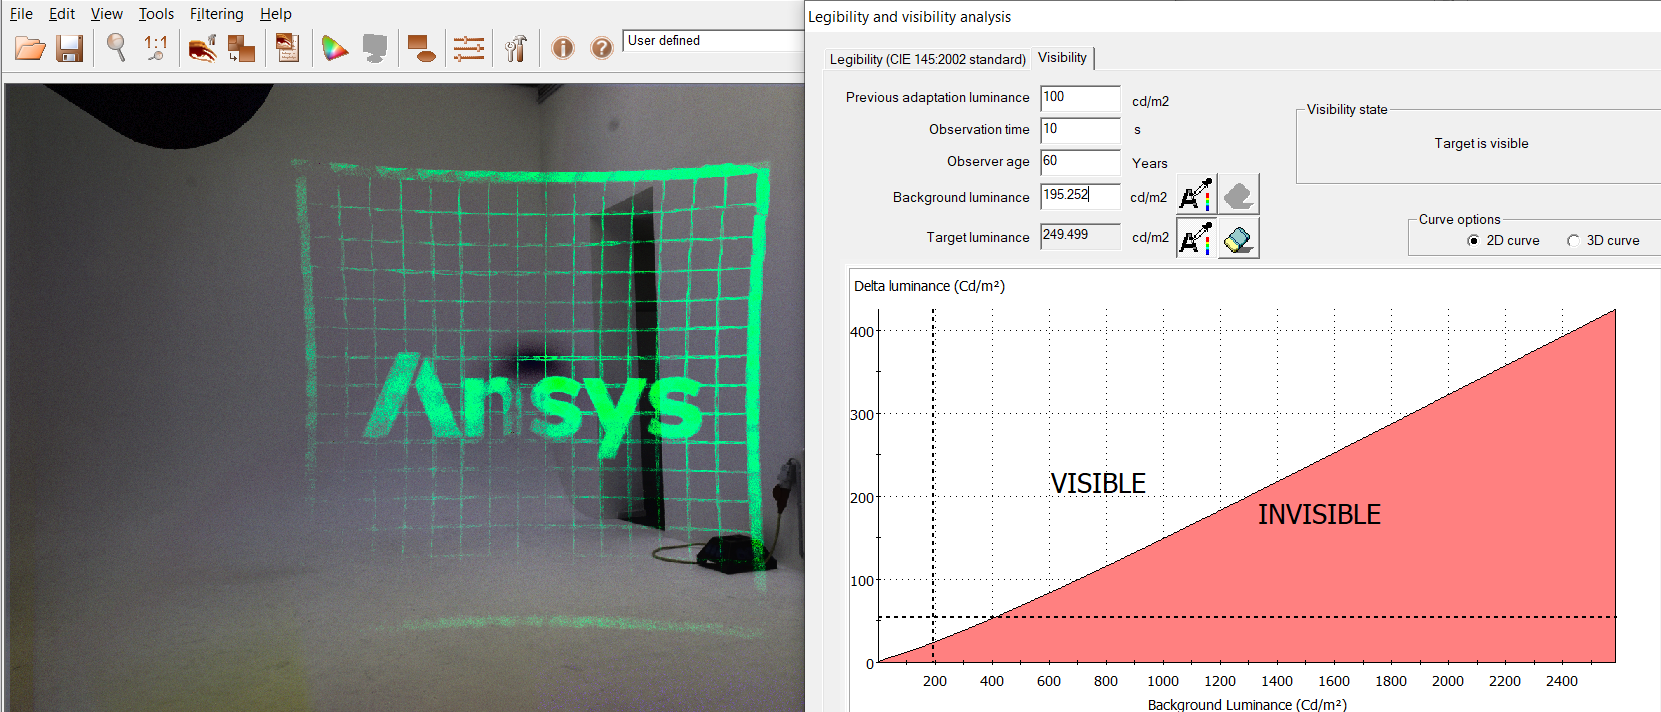1661x712 pixels.
Task: Click the Background luminance input field
Action: click(1080, 196)
